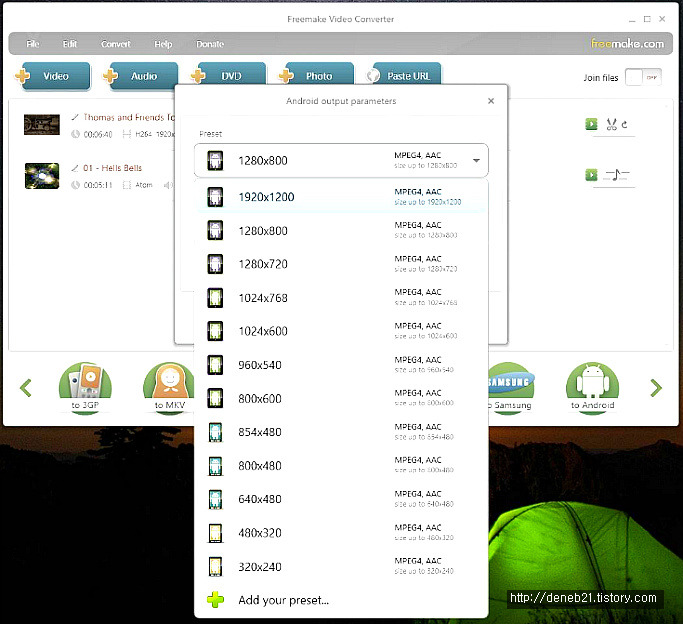Image resolution: width=683 pixels, height=624 pixels.
Task: Select the 640x480 preset
Action: point(341,499)
